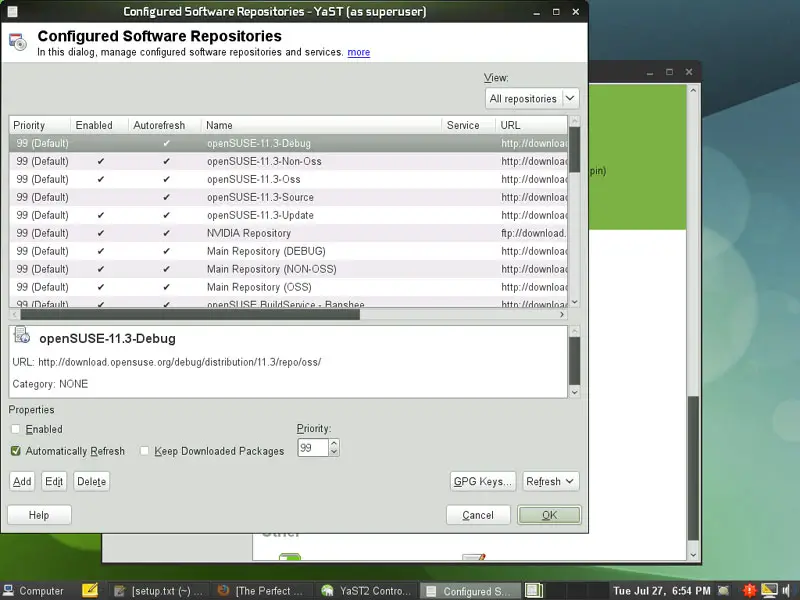
Task: Click the Edit repository button
Action: click(x=54, y=481)
